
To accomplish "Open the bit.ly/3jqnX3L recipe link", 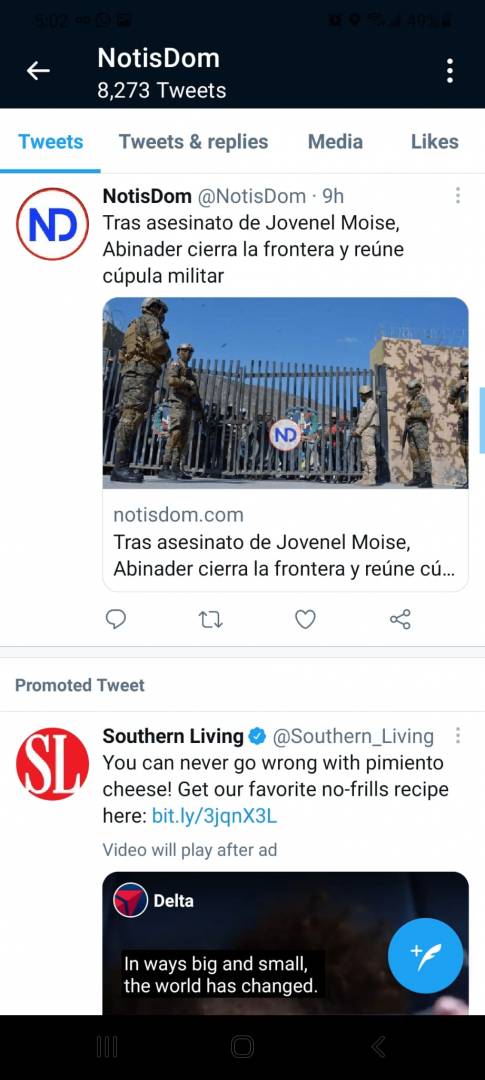I will [214, 817].
